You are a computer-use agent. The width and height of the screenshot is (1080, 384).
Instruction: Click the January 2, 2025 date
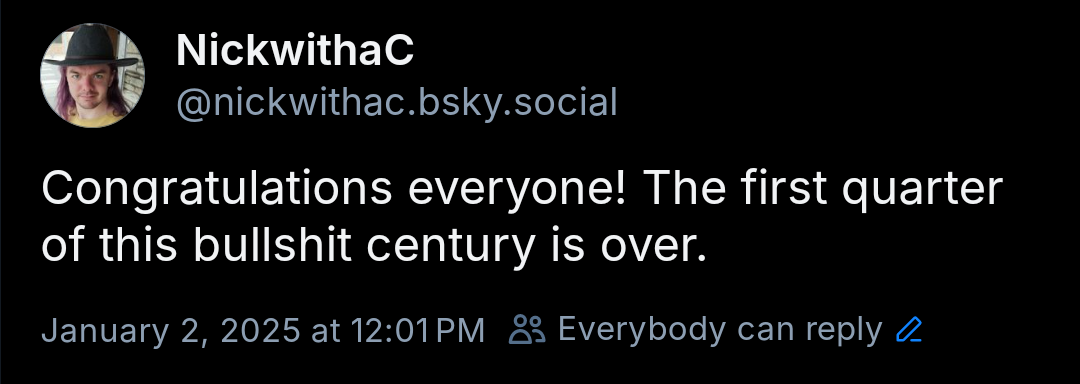point(171,331)
